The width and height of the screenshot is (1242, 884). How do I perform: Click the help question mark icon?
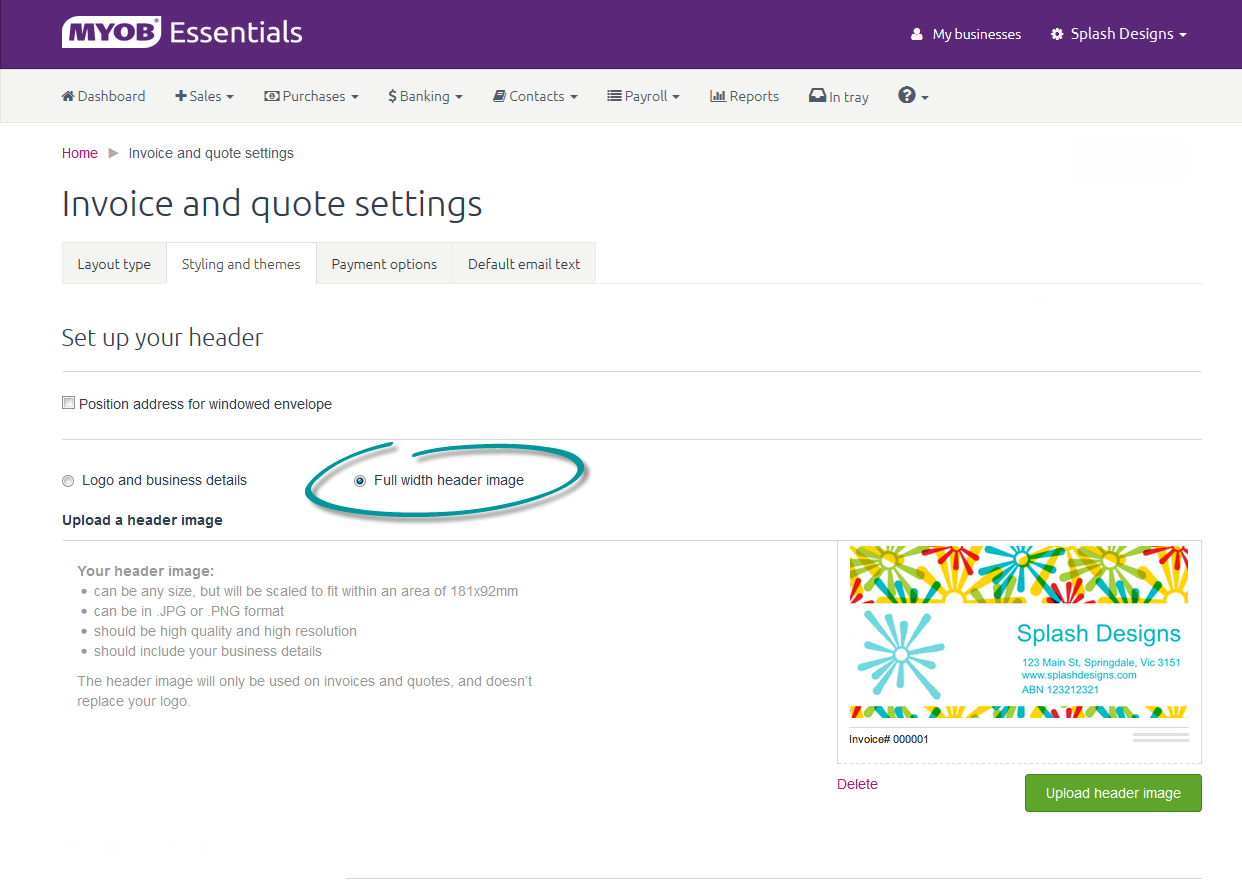tap(907, 95)
